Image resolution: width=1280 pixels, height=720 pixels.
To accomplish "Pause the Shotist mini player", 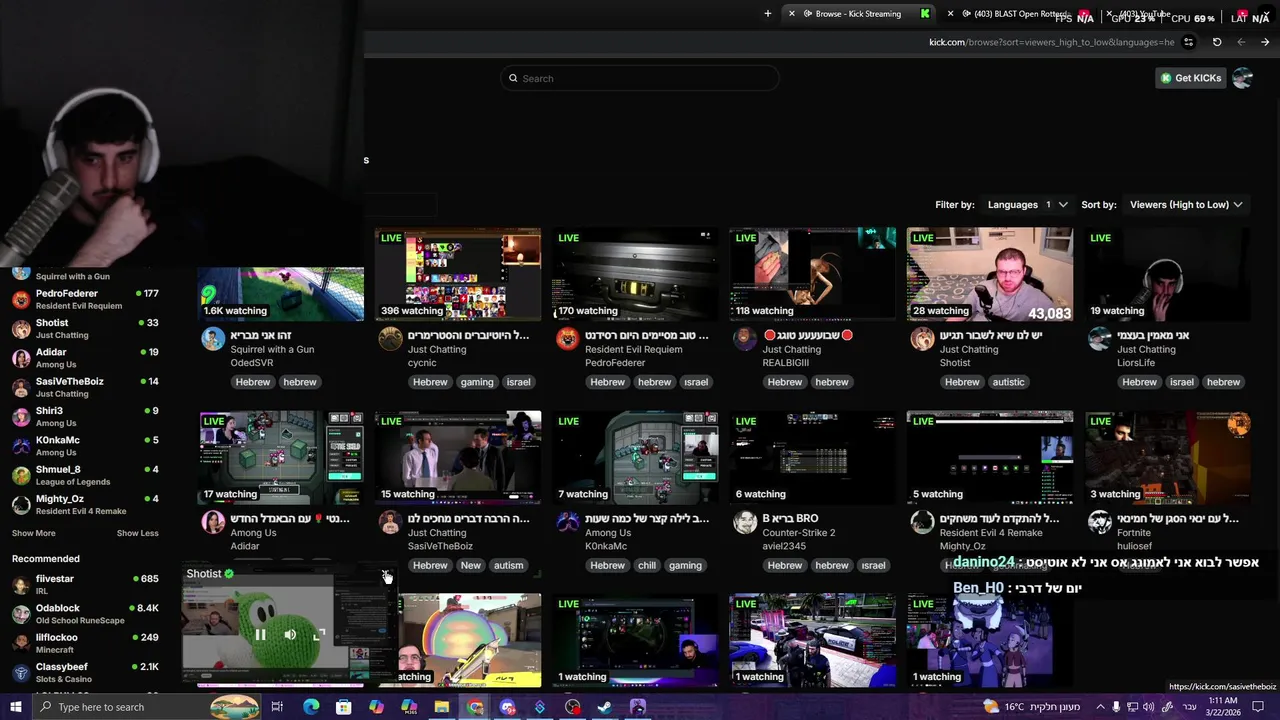I will pos(260,634).
